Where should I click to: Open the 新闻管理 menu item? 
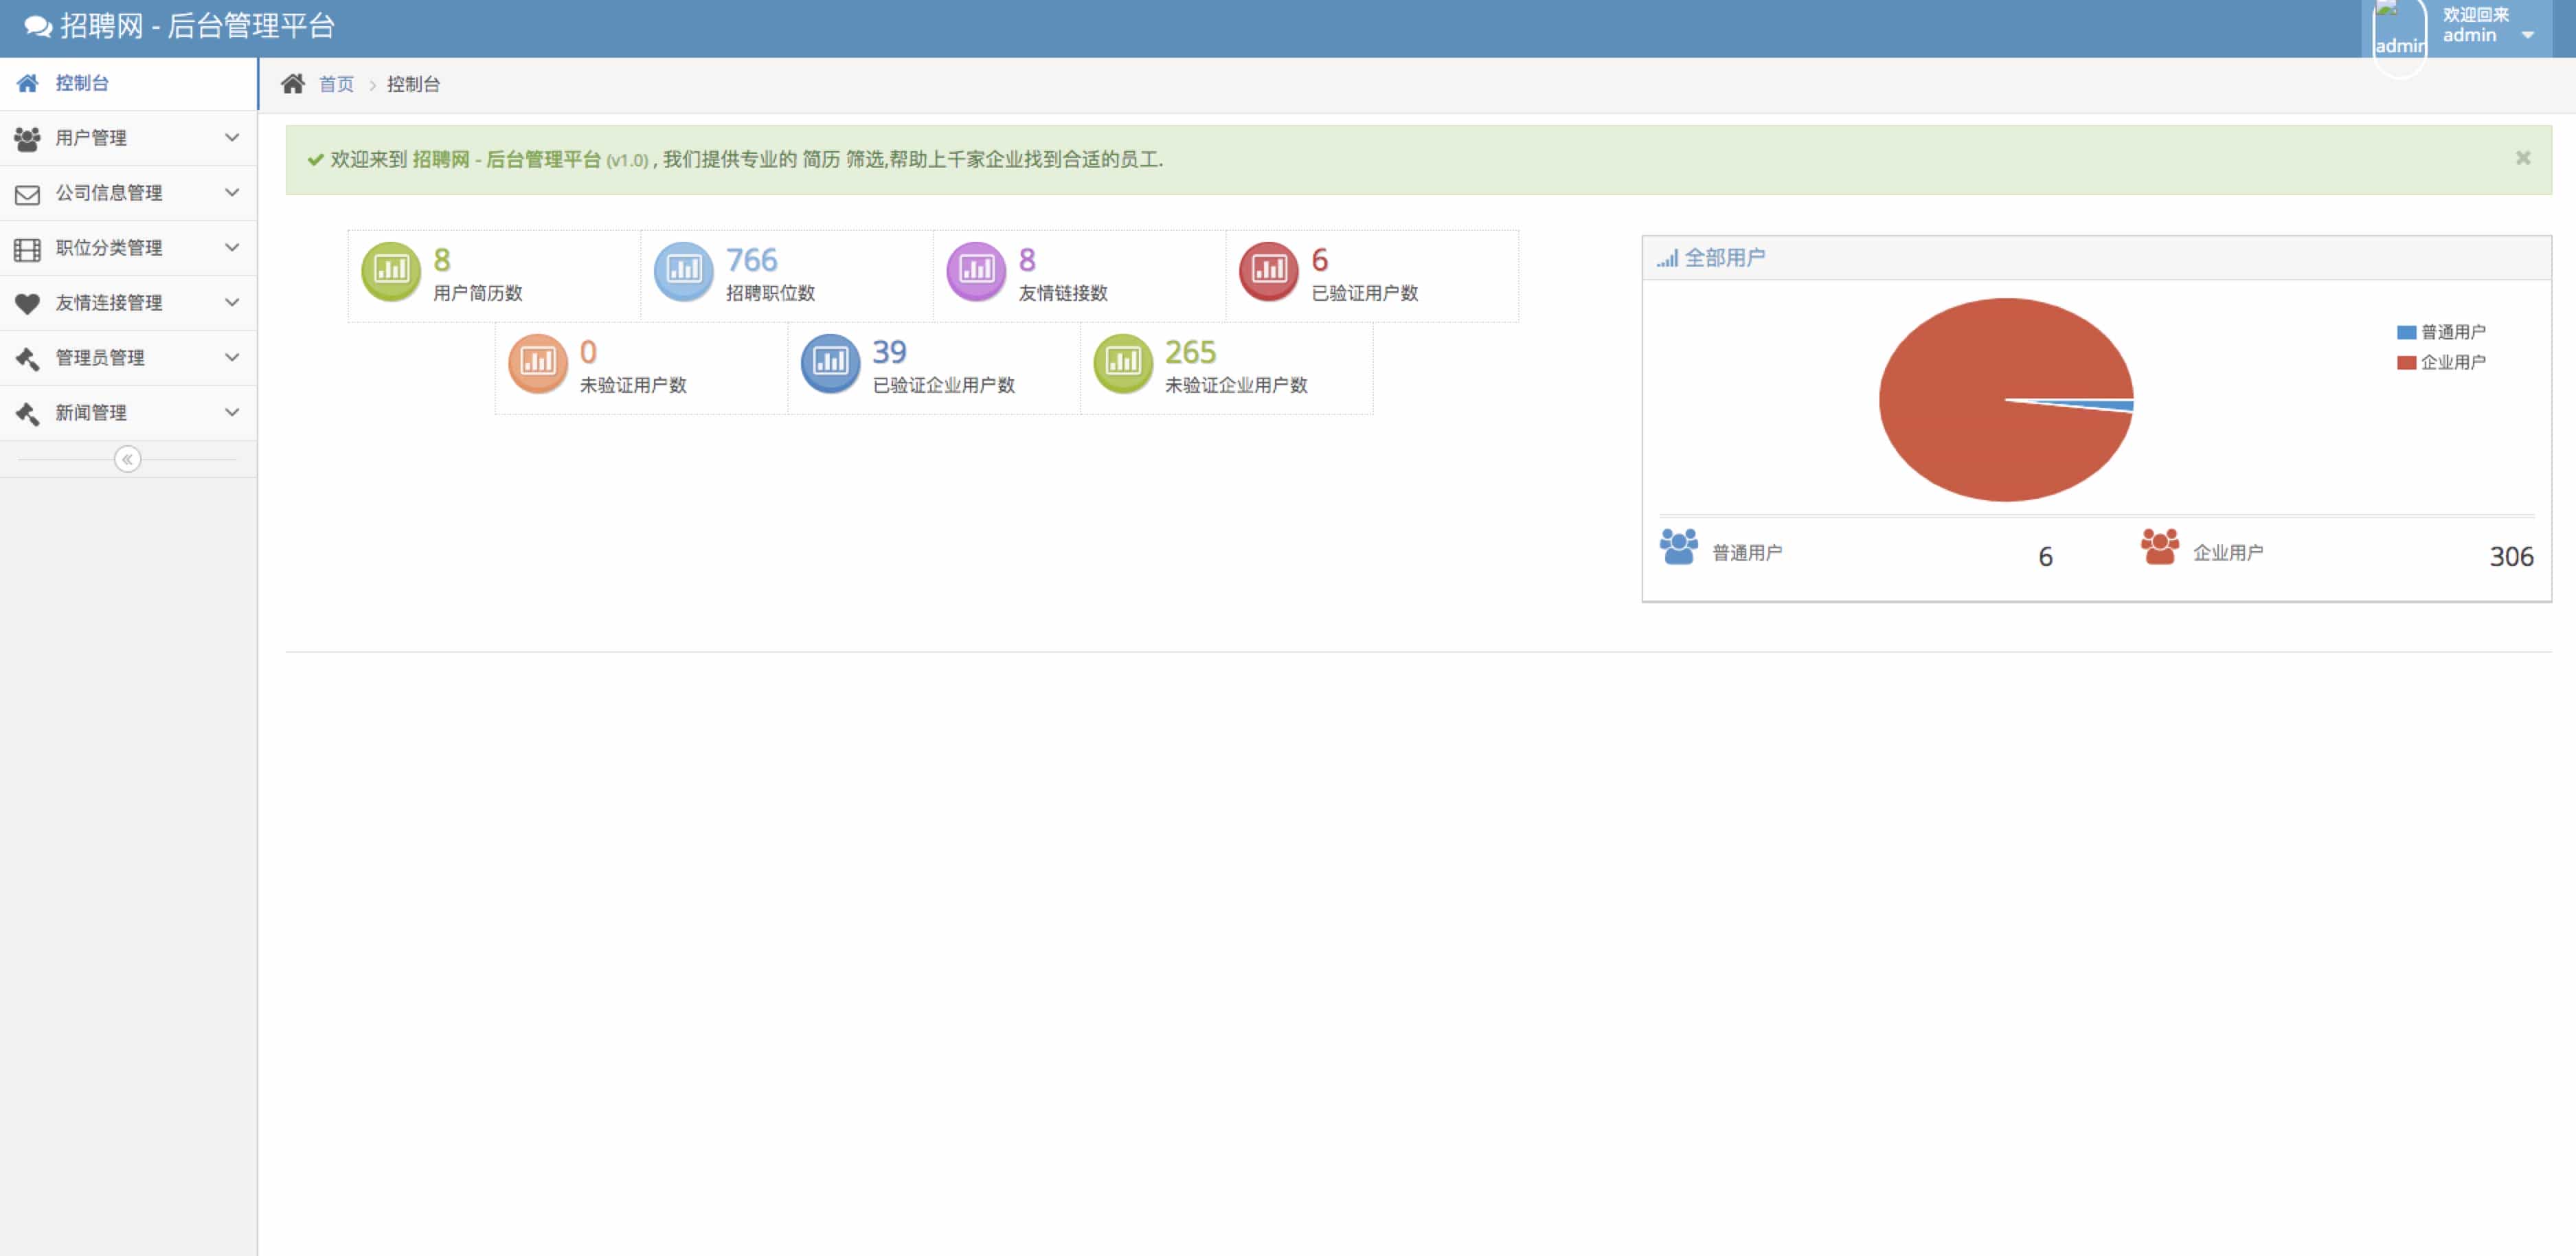point(129,413)
